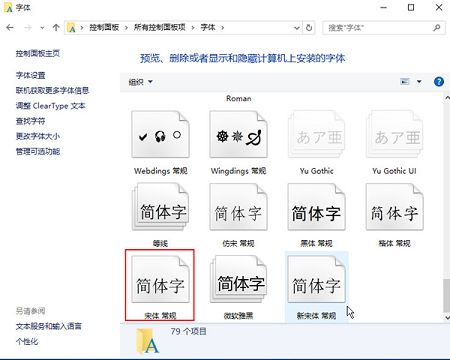Click the scrollbar up arrow
This screenshot has width=450, height=360.
coord(447,98)
